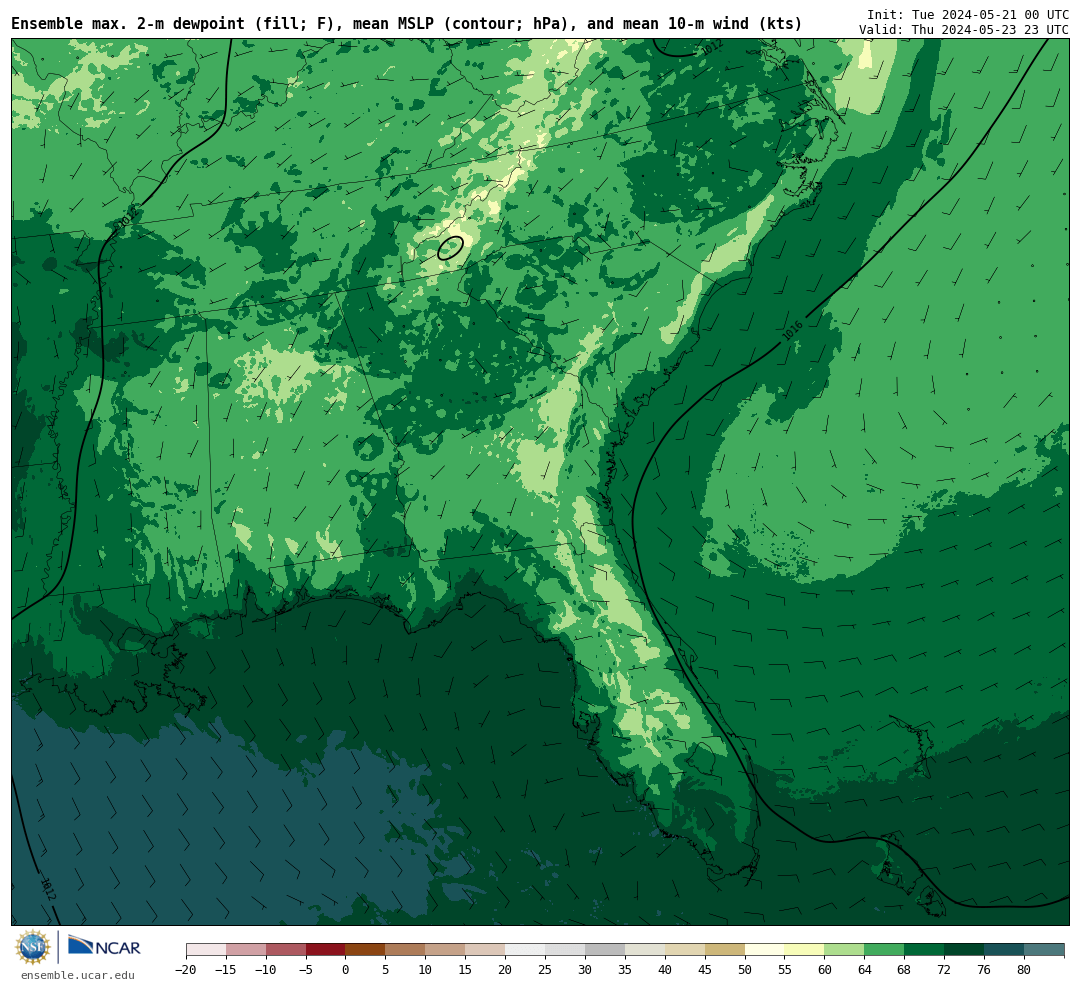Screen dimensions: 1080x988
Task: Pick the colorbar swatch between 35 and 40
Action: click(x=645, y=950)
